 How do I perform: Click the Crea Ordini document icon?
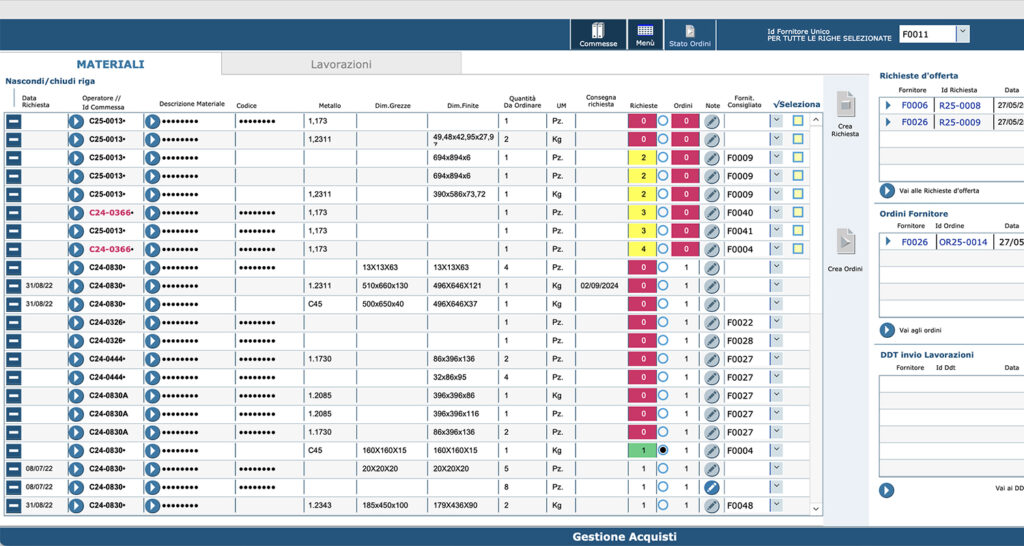click(x=846, y=242)
